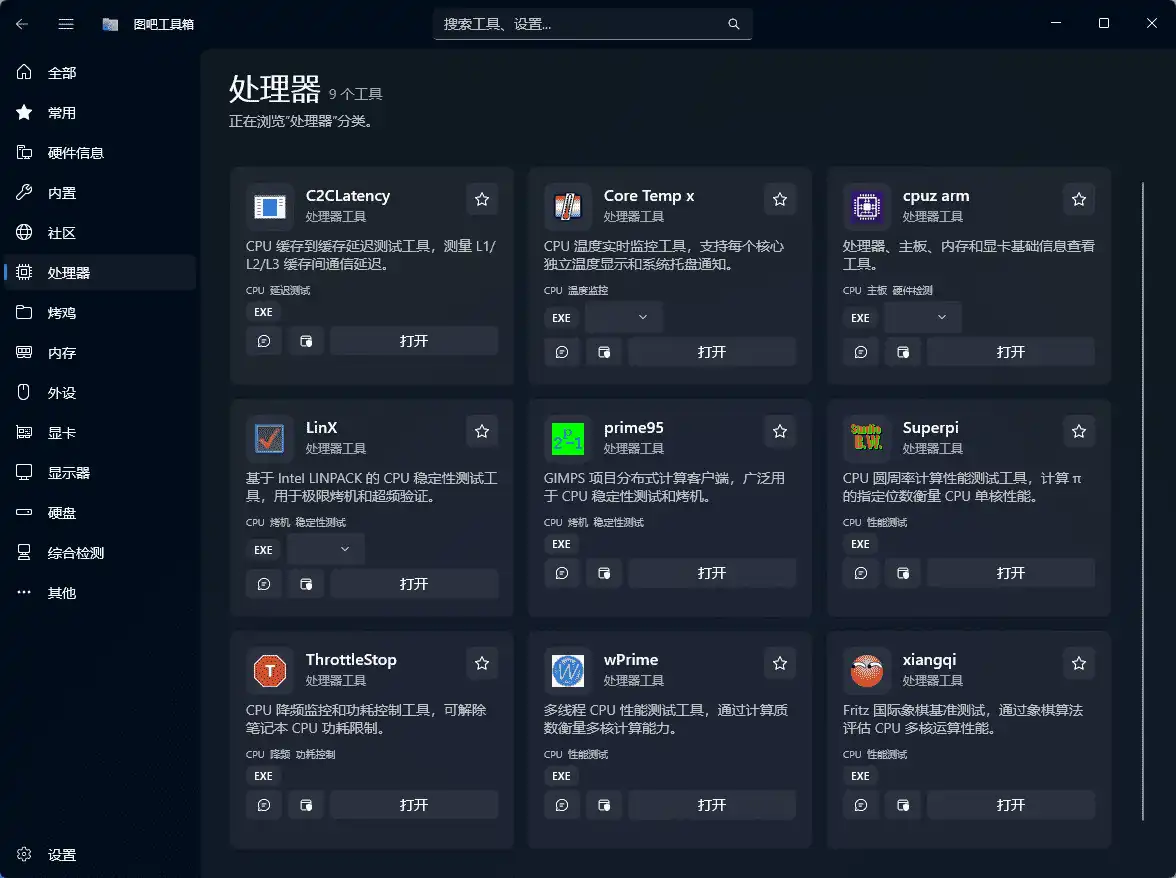Launch Core Temp x via 打开
Screen dimensions: 1176x878
(x=712, y=352)
